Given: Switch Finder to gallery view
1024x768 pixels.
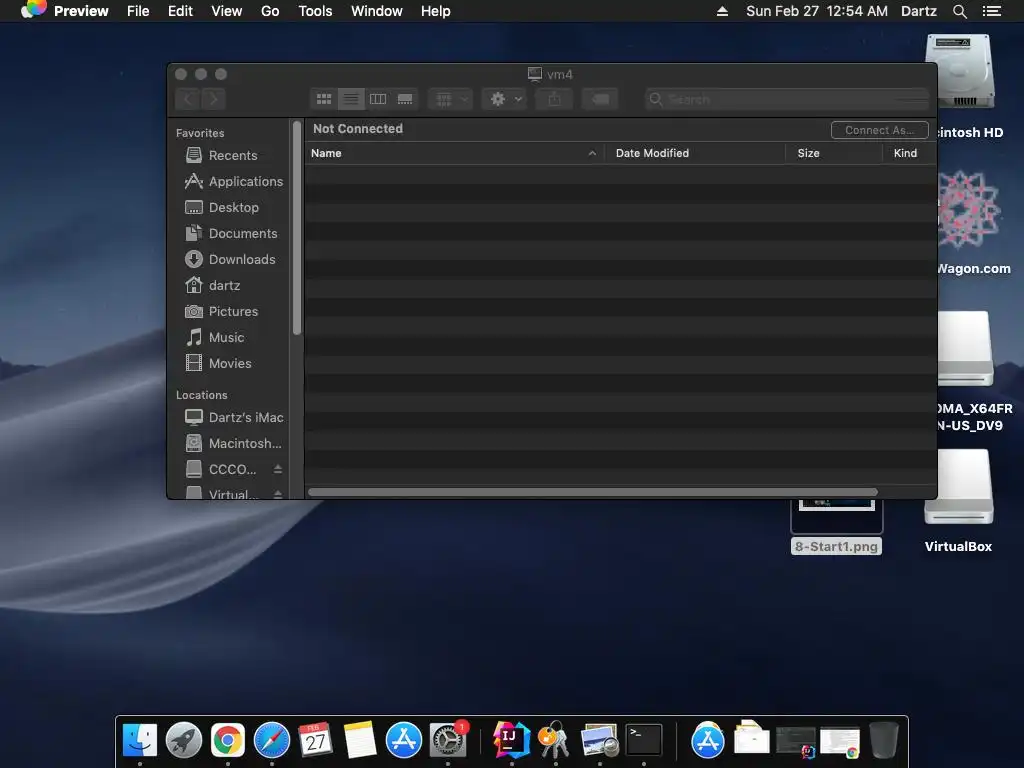Looking at the screenshot, I should pyautogui.click(x=405, y=99).
